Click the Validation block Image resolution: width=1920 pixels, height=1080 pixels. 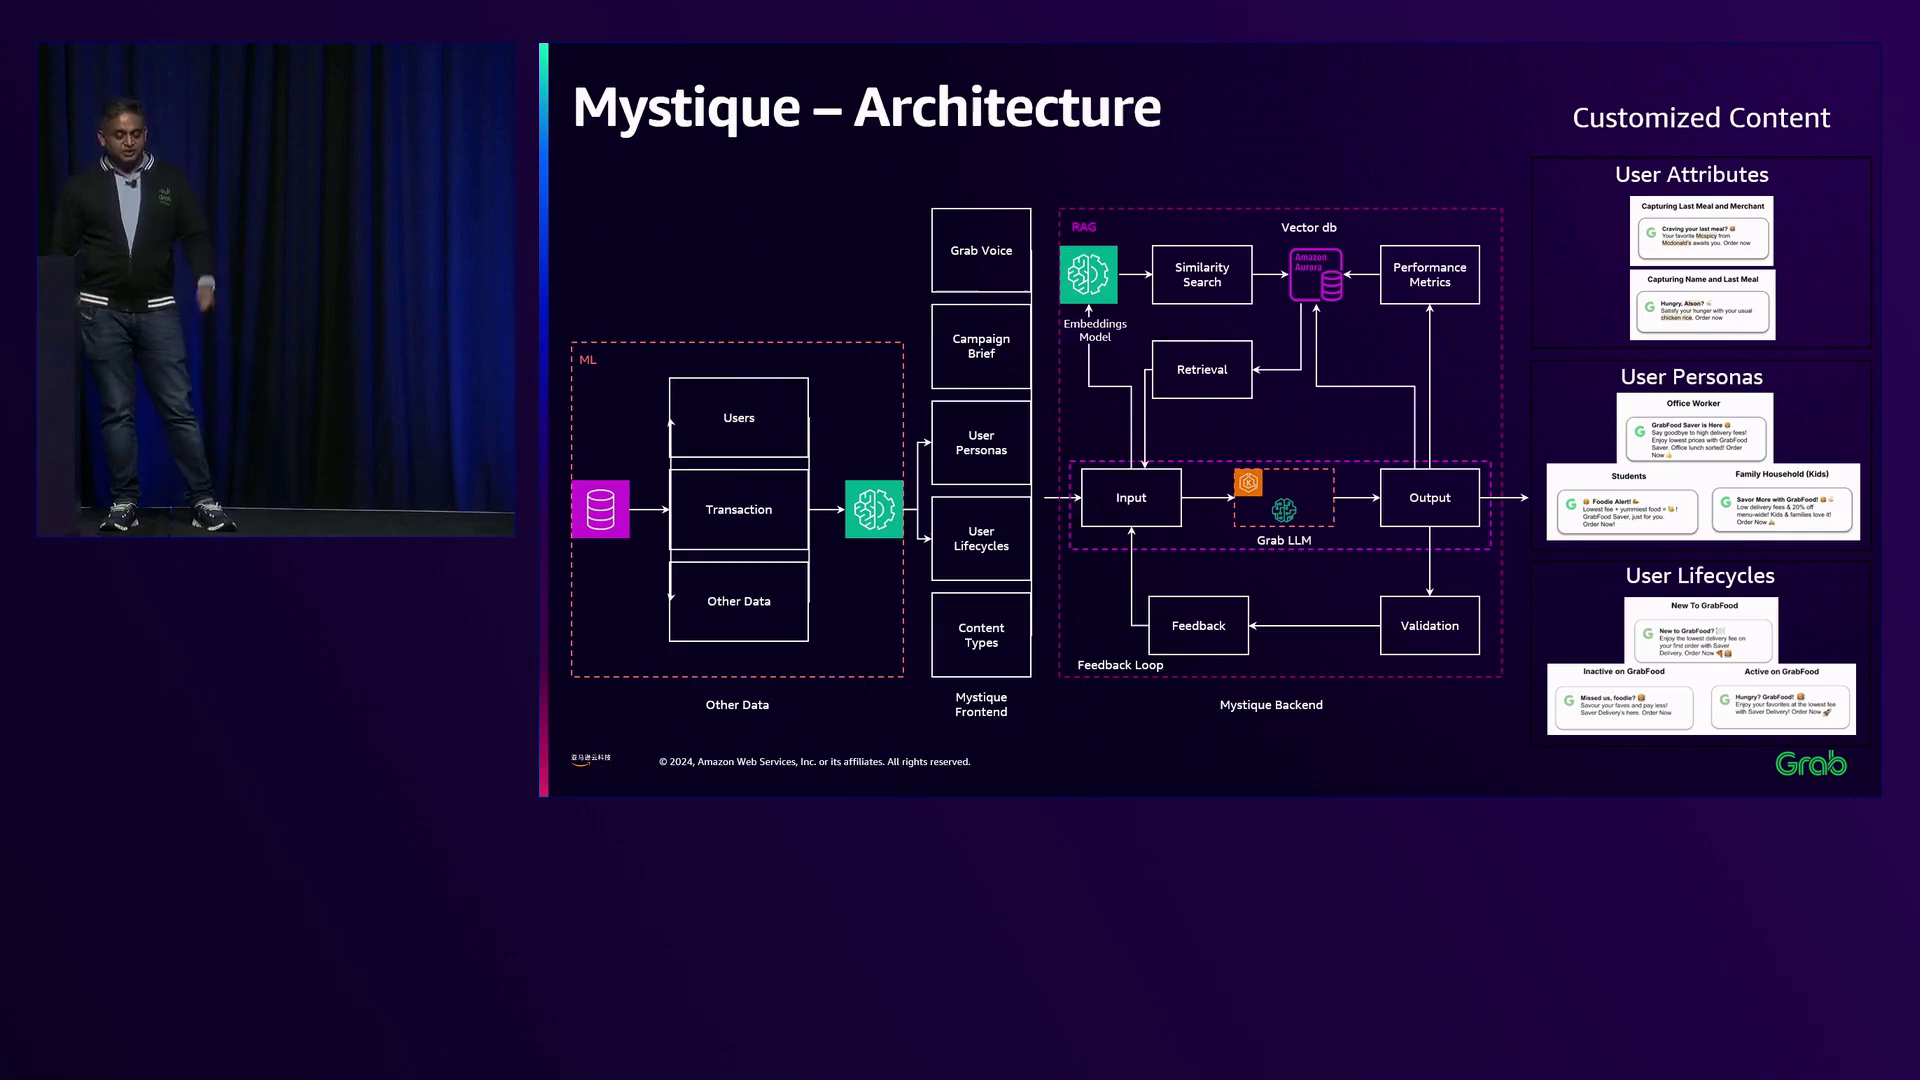[1429, 626]
